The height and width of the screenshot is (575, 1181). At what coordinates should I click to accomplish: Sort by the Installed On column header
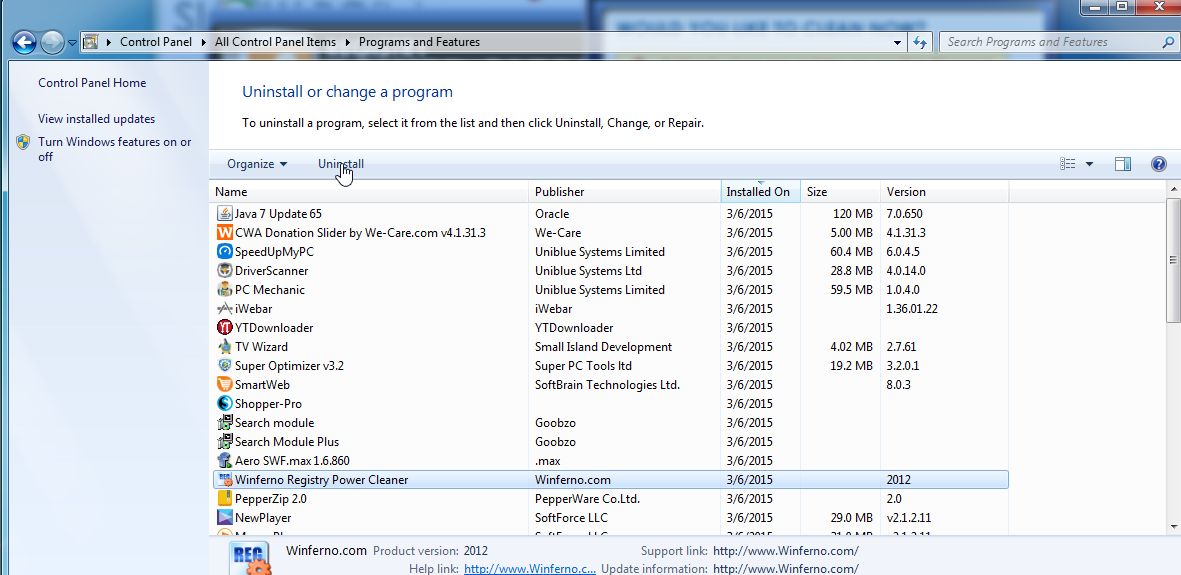pos(760,192)
